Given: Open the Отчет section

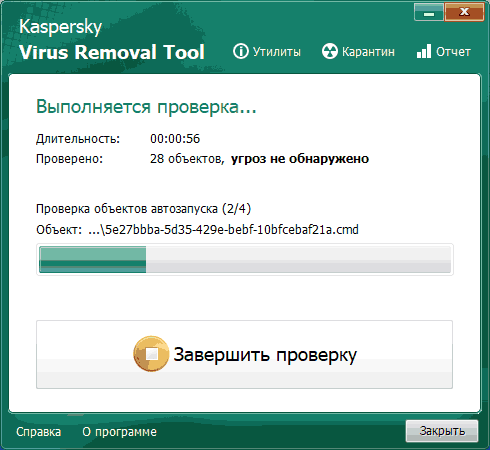Looking at the screenshot, I should tap(453, 52).
